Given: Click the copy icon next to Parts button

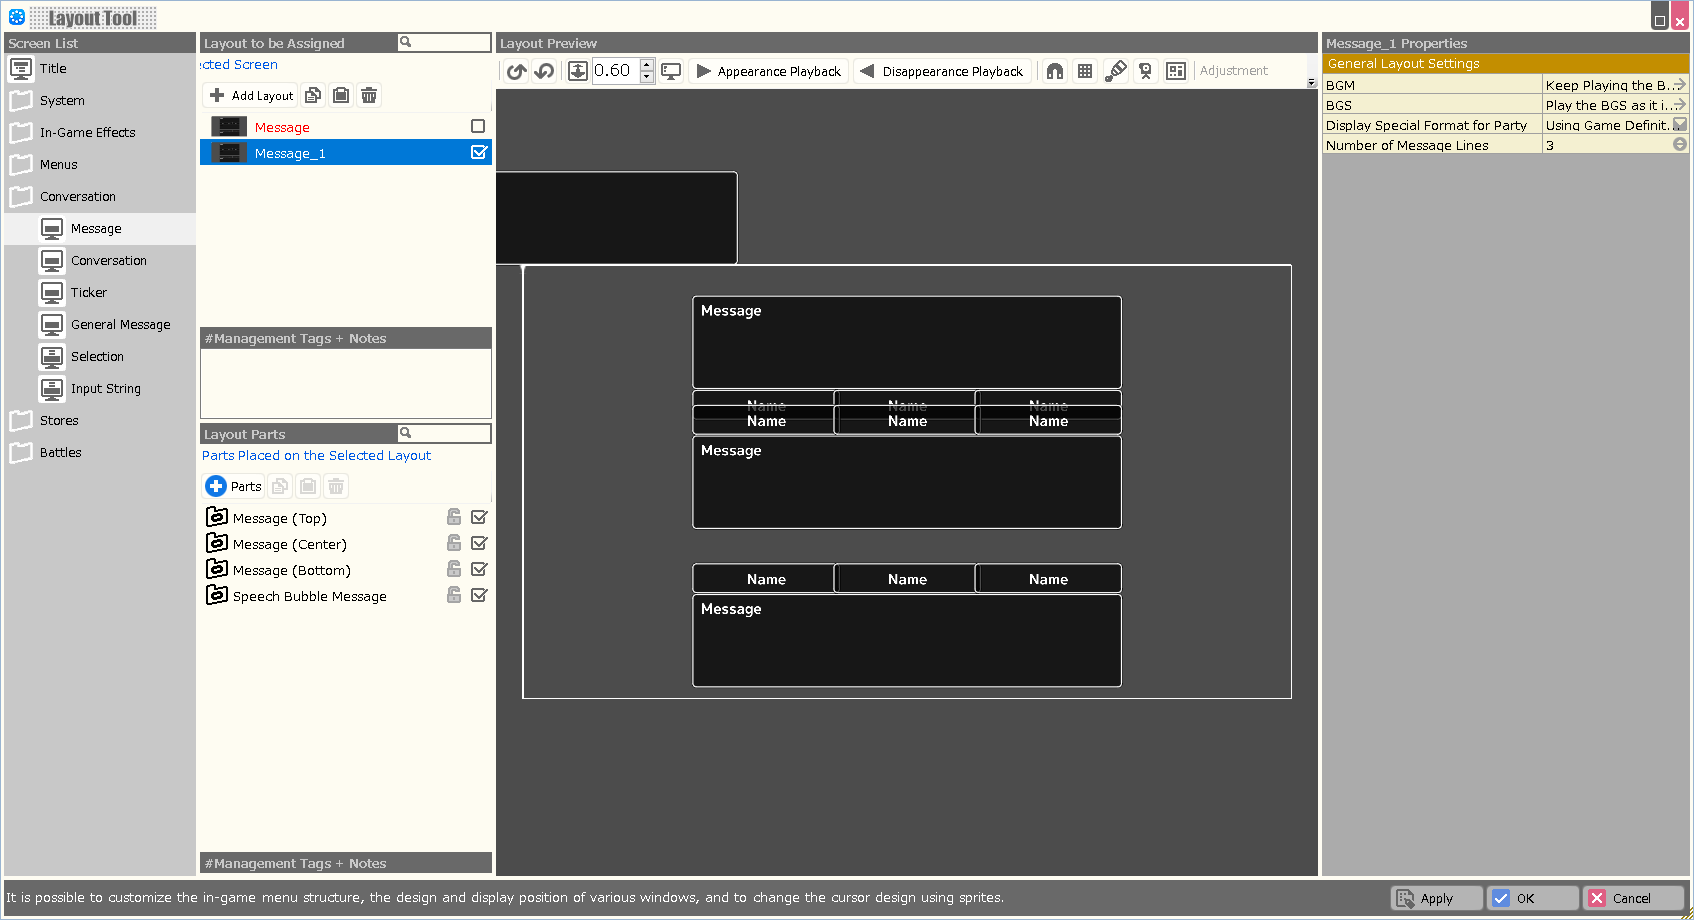Looking at the screenshot, I should pos(280,486).
